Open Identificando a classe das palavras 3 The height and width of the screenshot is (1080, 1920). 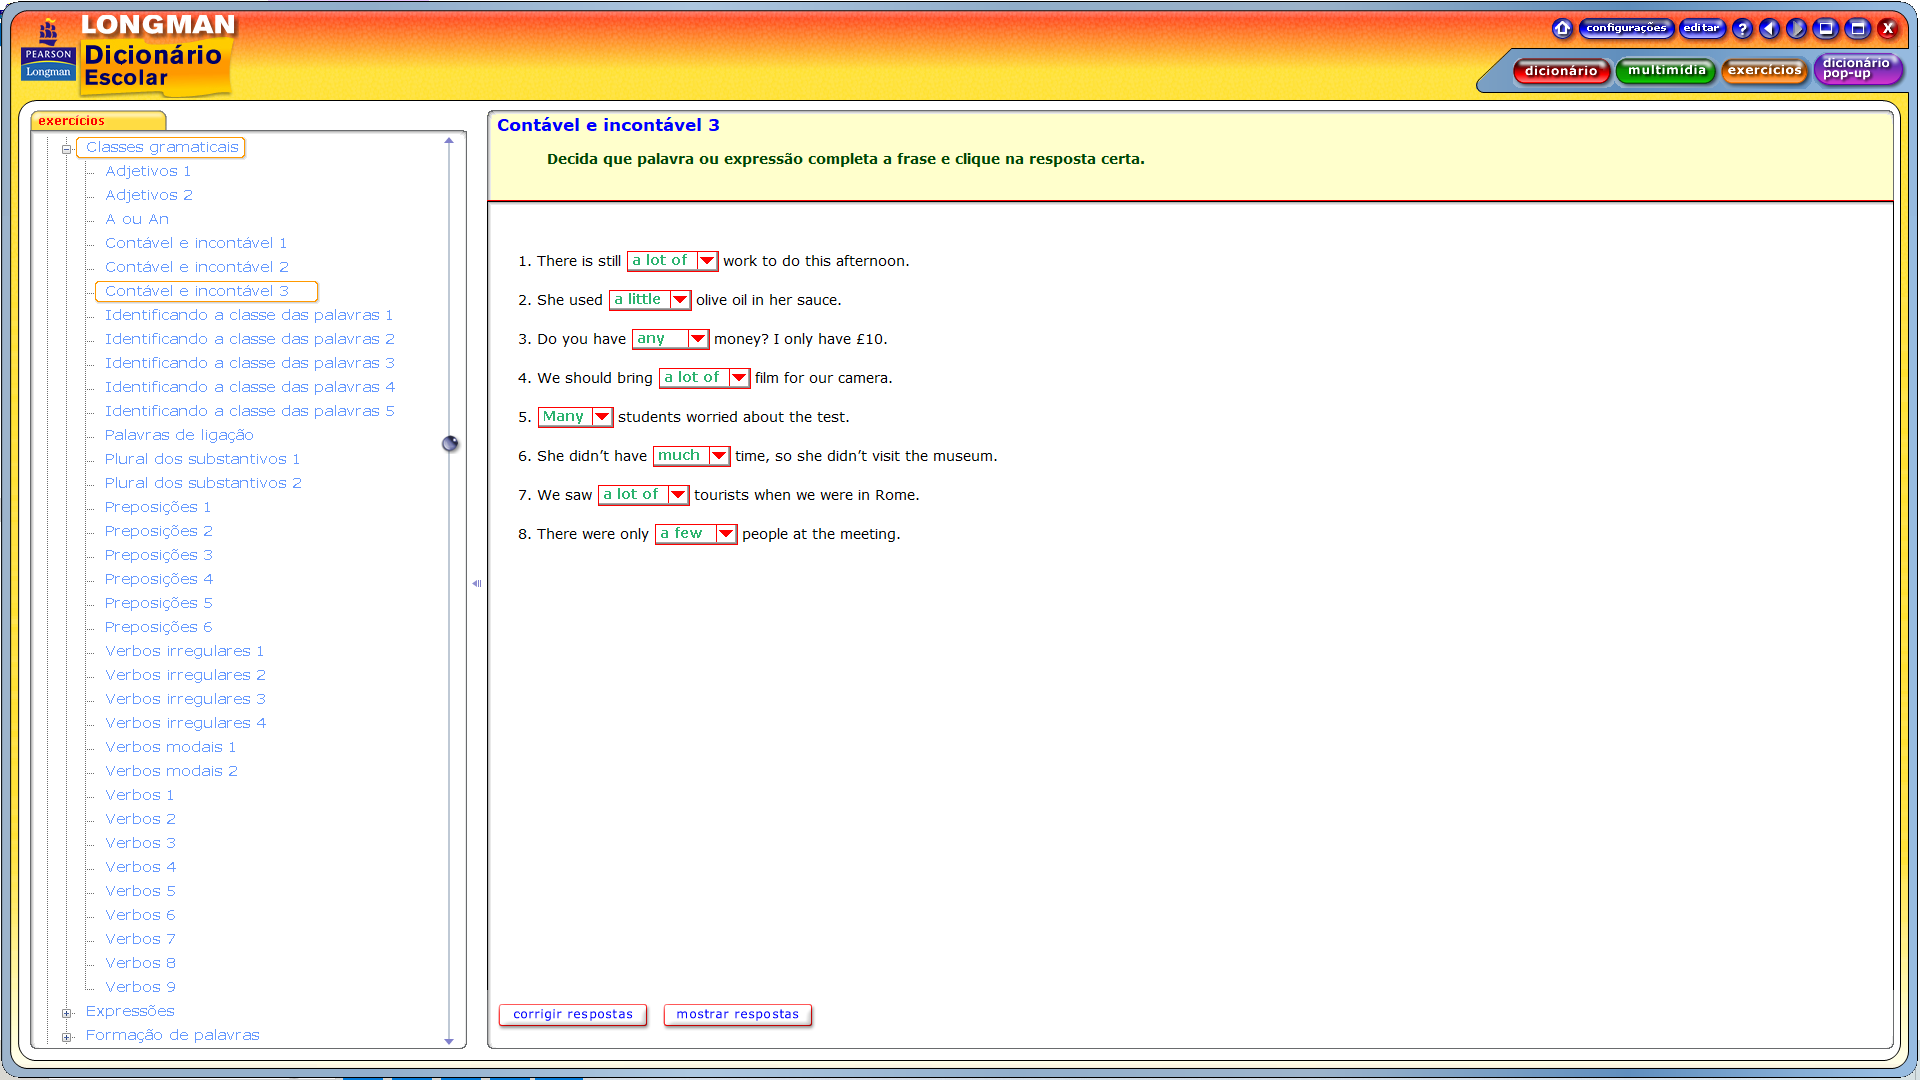250,363
